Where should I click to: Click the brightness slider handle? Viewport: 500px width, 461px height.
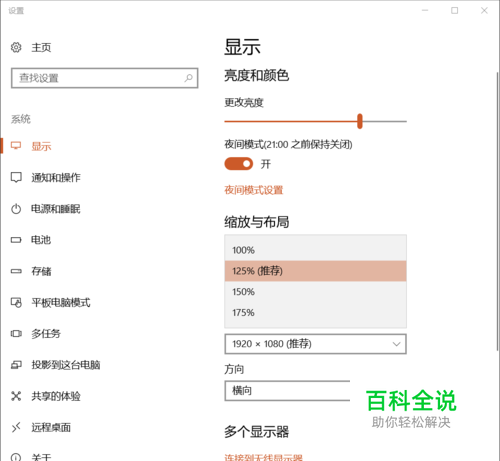coord(360,121)
